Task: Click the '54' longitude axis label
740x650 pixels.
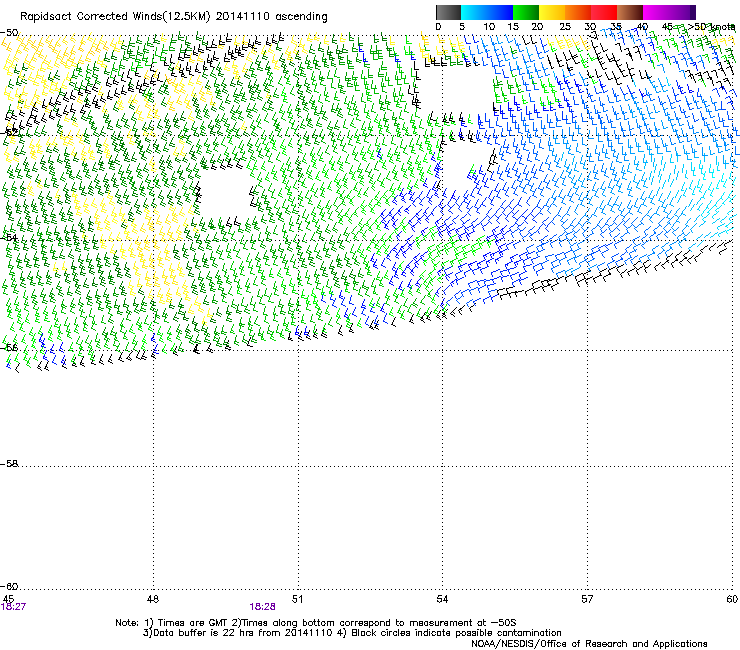Action: 442,599
